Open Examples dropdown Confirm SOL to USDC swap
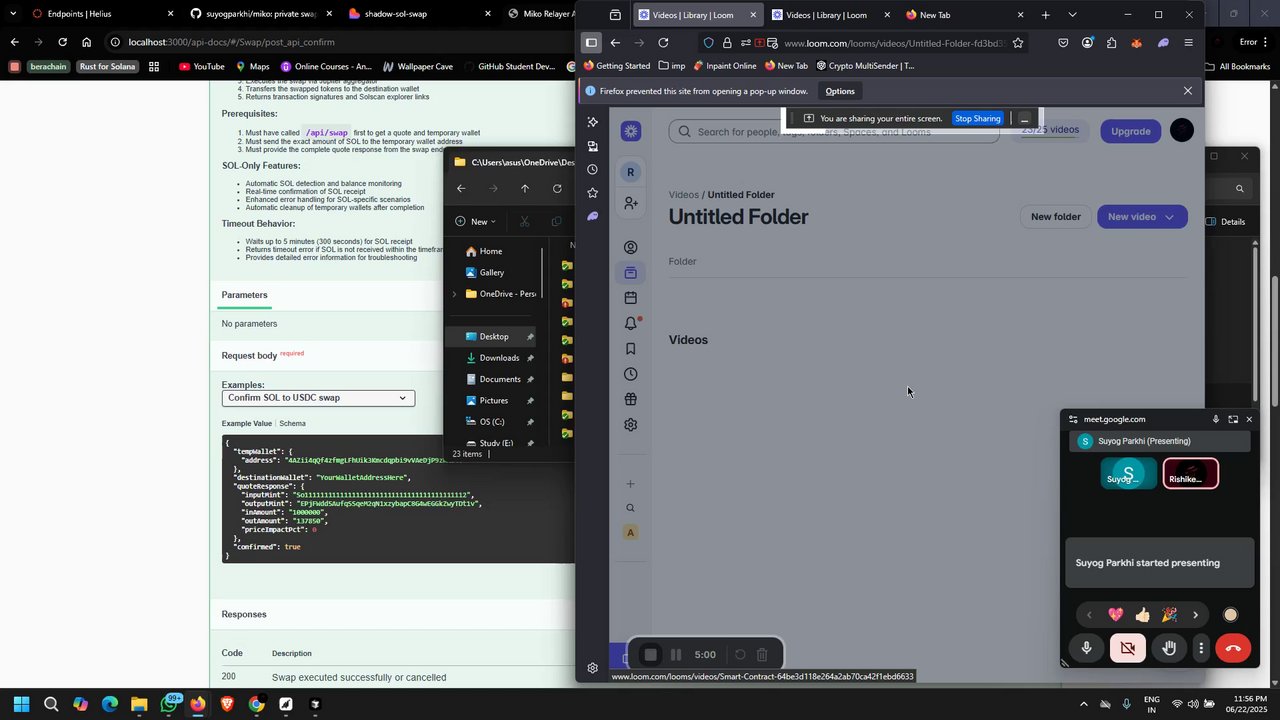This screenshot has height=720, width=1280. point(318,398)
